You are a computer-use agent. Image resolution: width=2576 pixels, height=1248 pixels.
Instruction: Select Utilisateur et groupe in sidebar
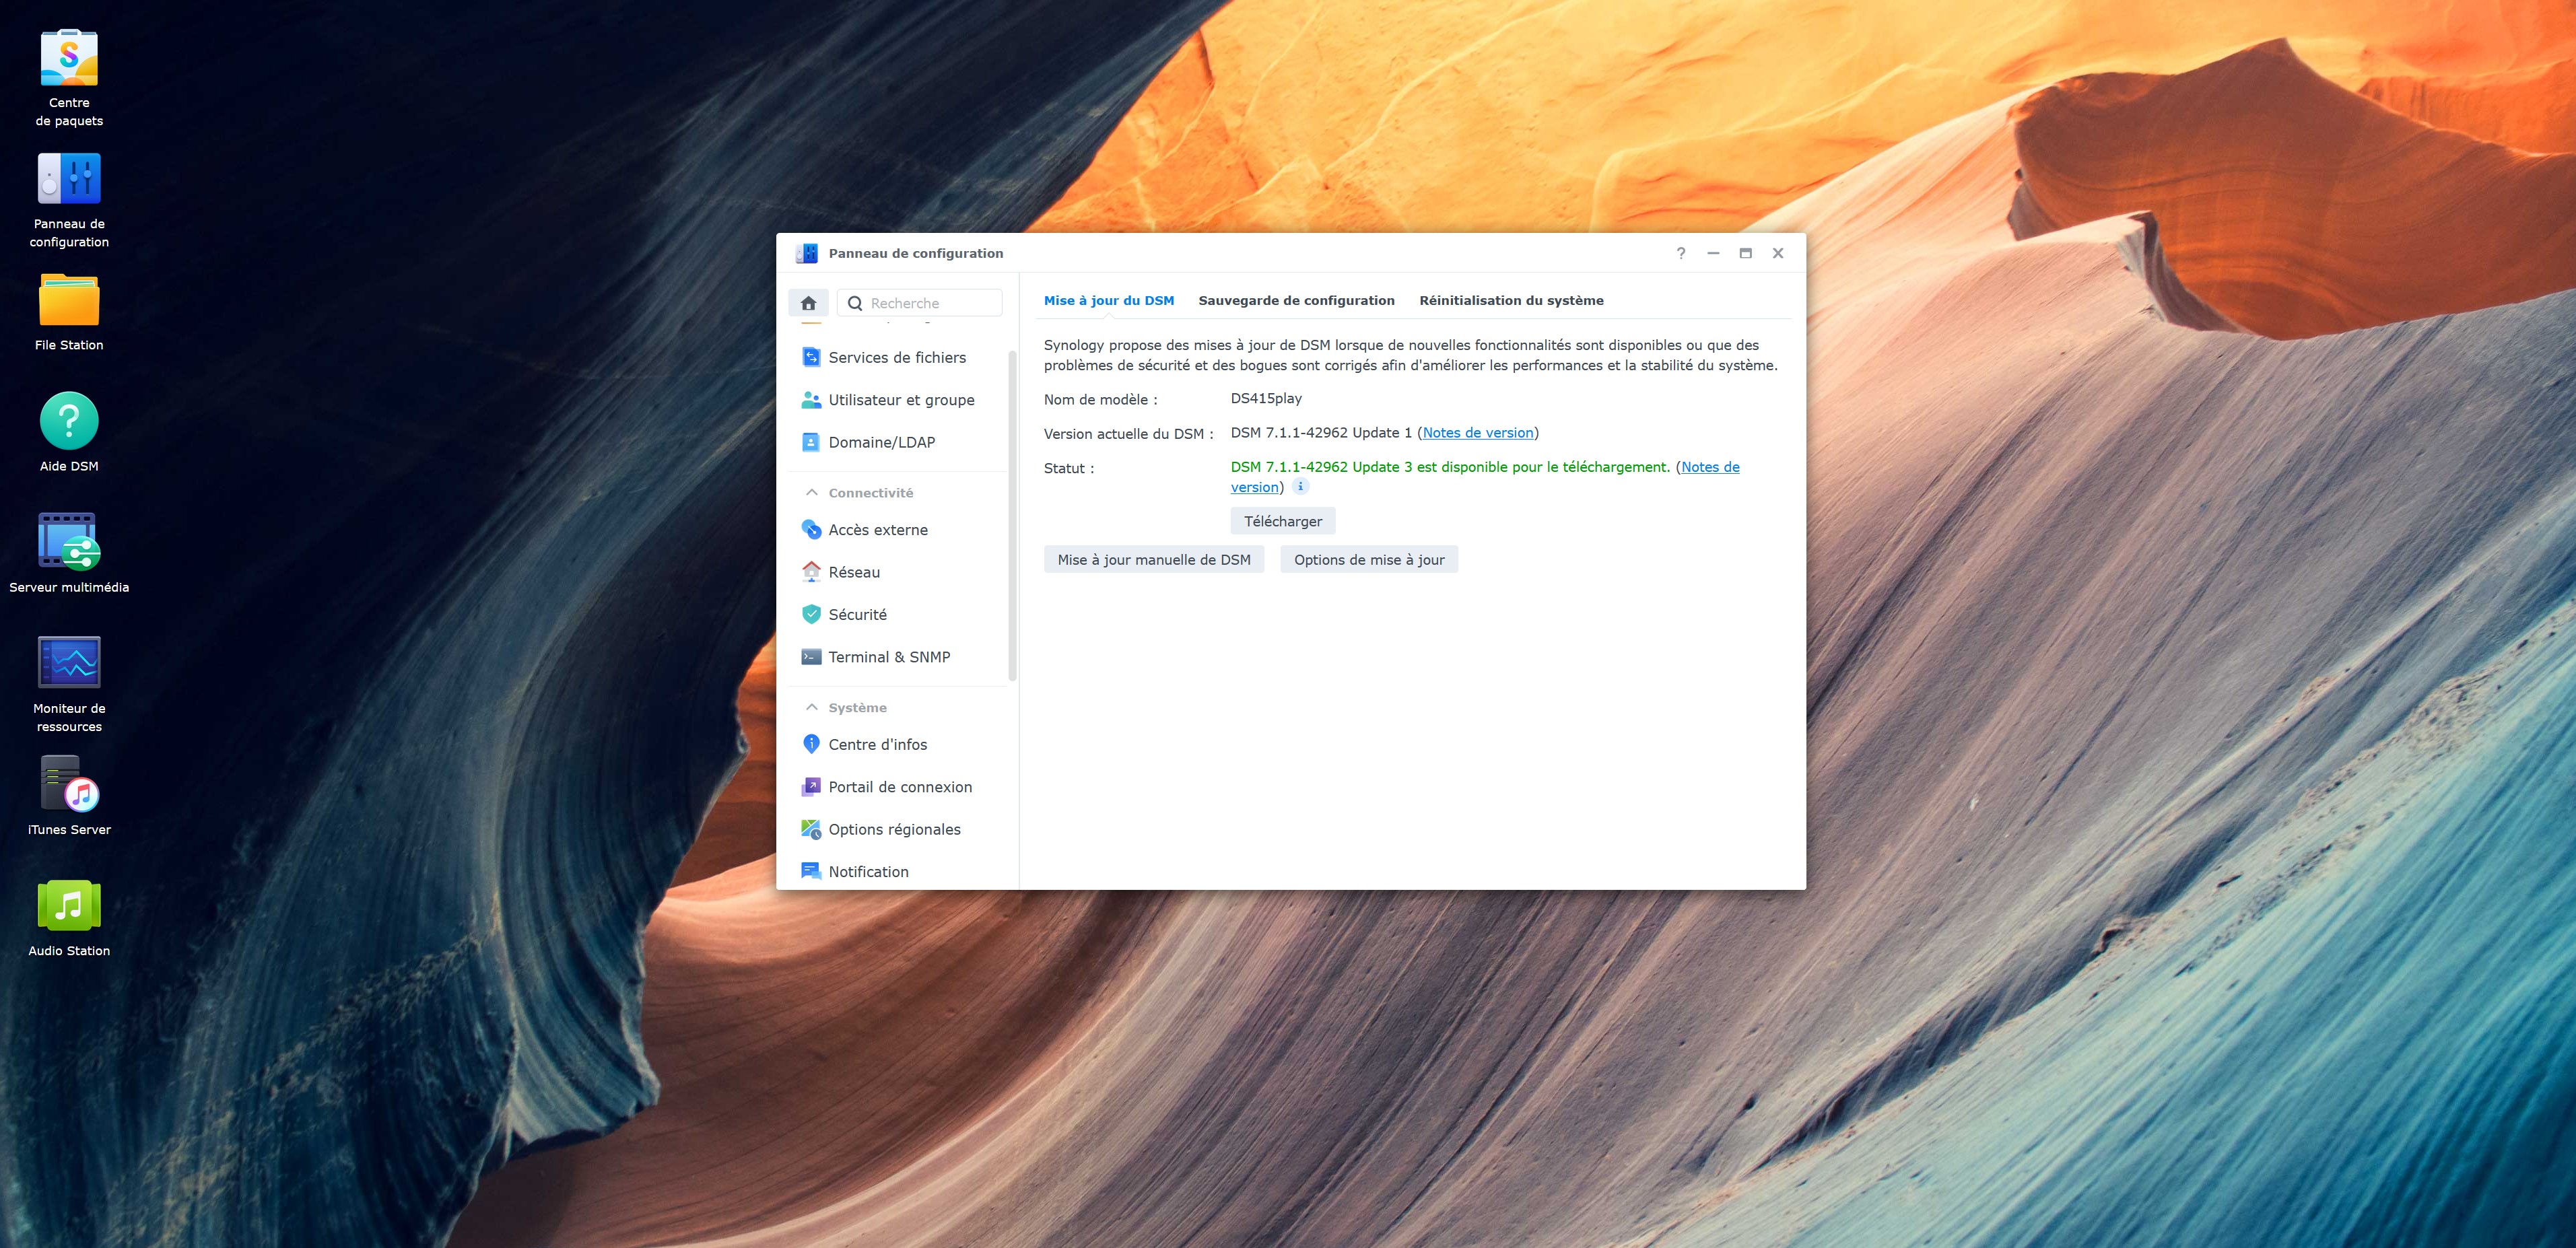click(901, 399)
